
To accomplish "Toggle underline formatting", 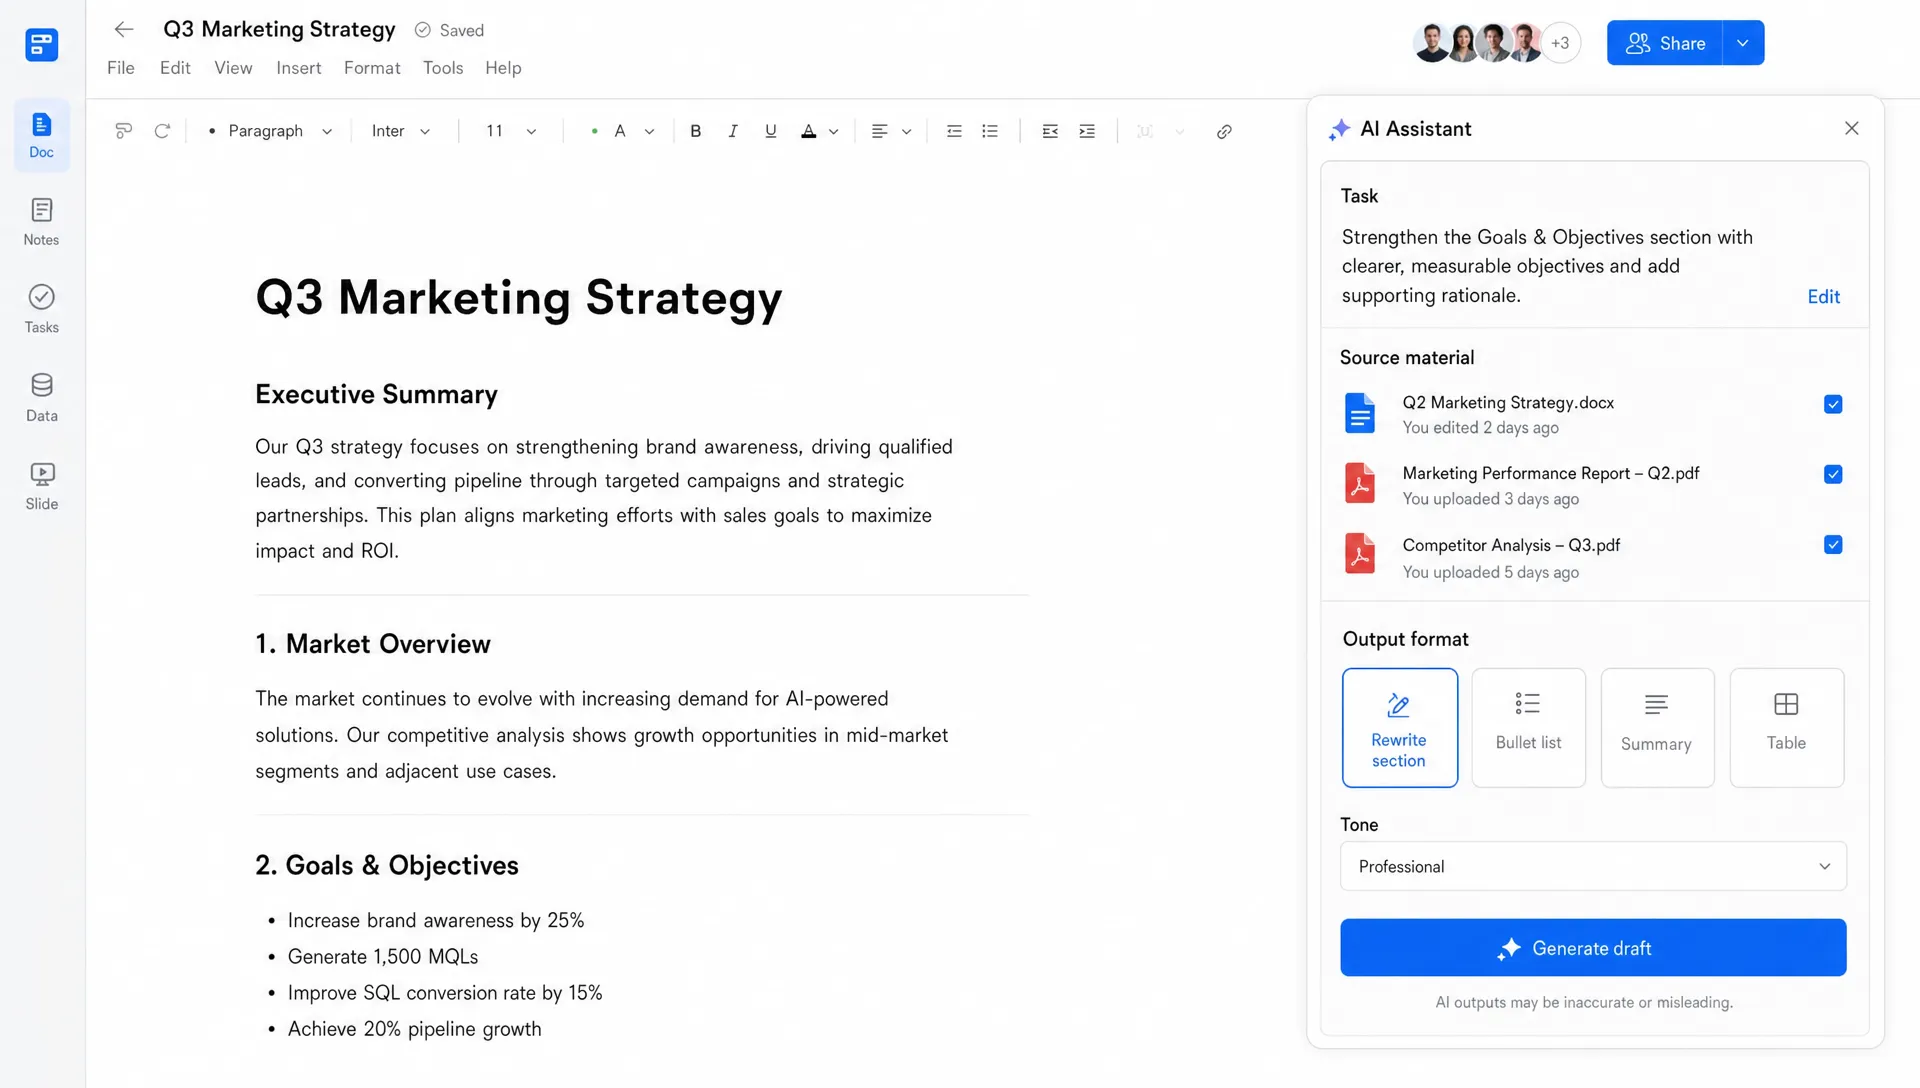I will click(770, 131).
